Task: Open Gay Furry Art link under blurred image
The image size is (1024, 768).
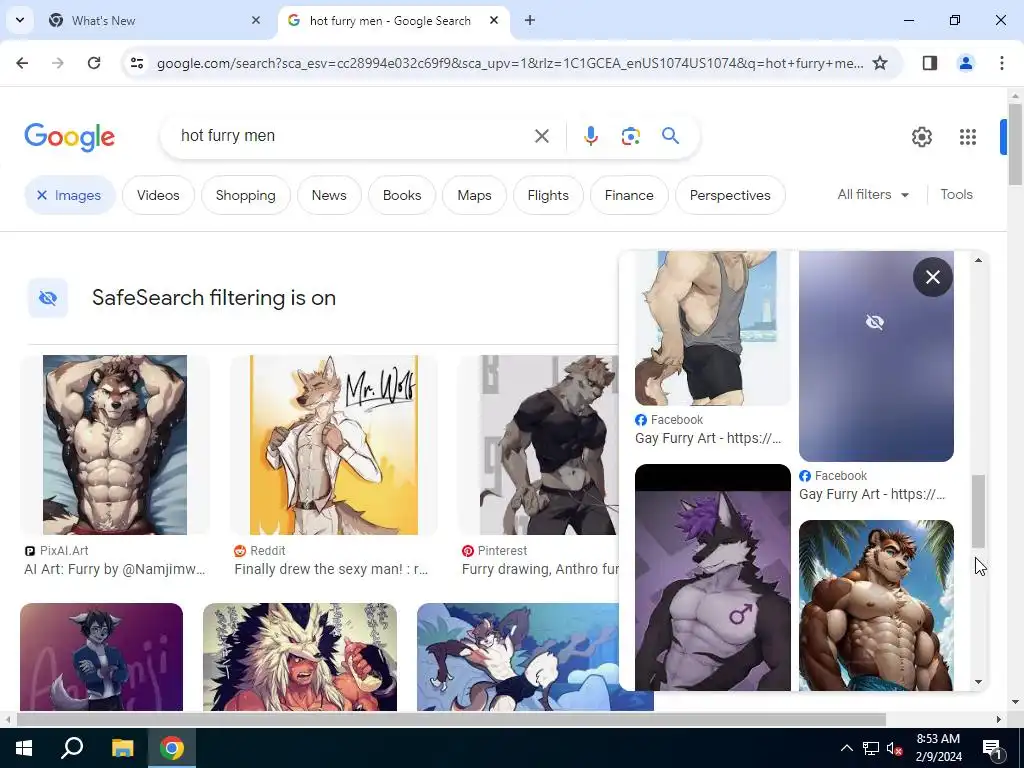Action: [872, 494]
